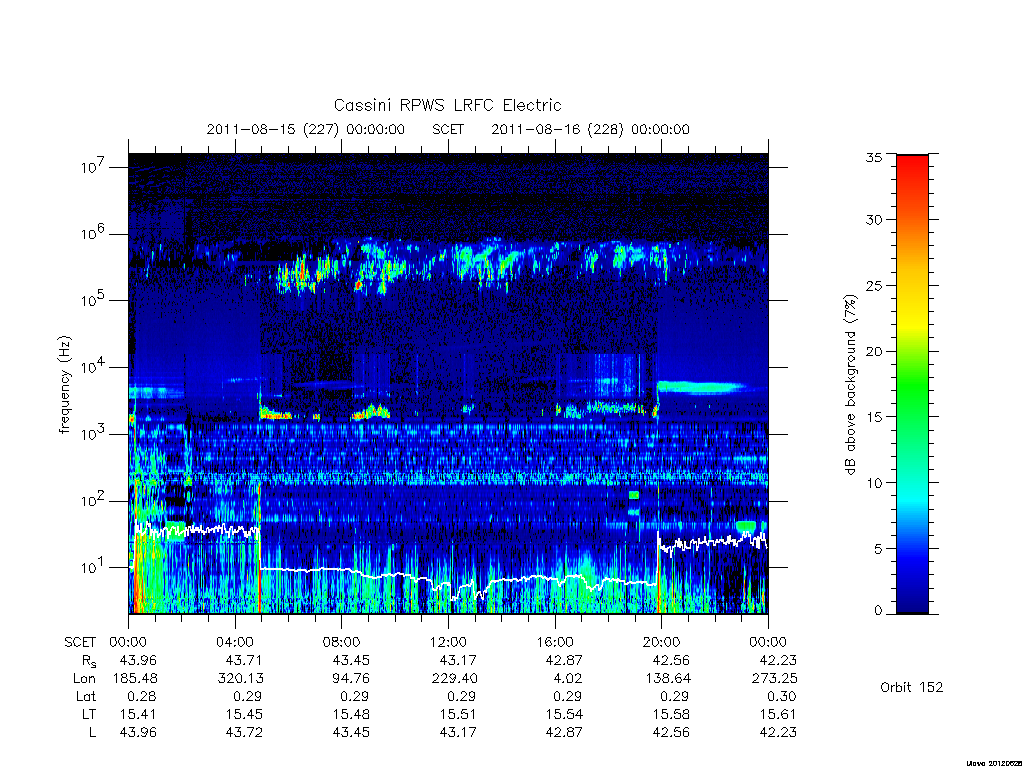The height and width of the screenshot is (768, 1024).
Task: Click the colorbar value '35'
Action: tap(873, 157)
